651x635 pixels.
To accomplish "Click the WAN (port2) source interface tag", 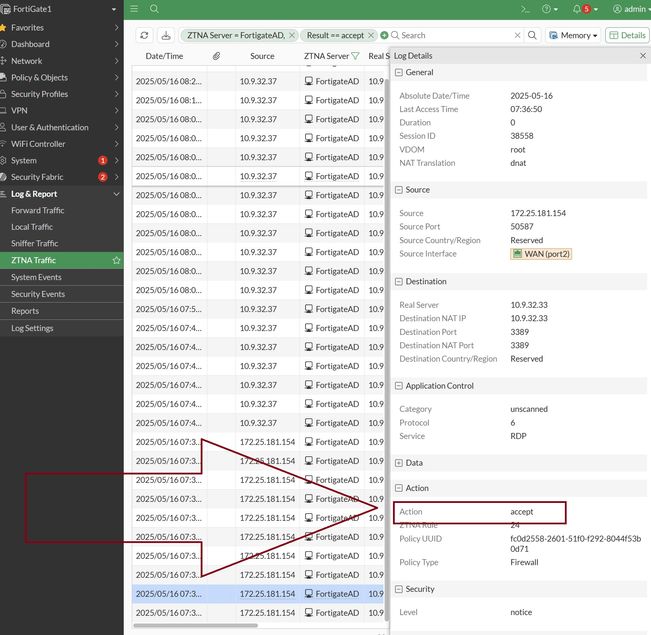I will click(541, 254).
